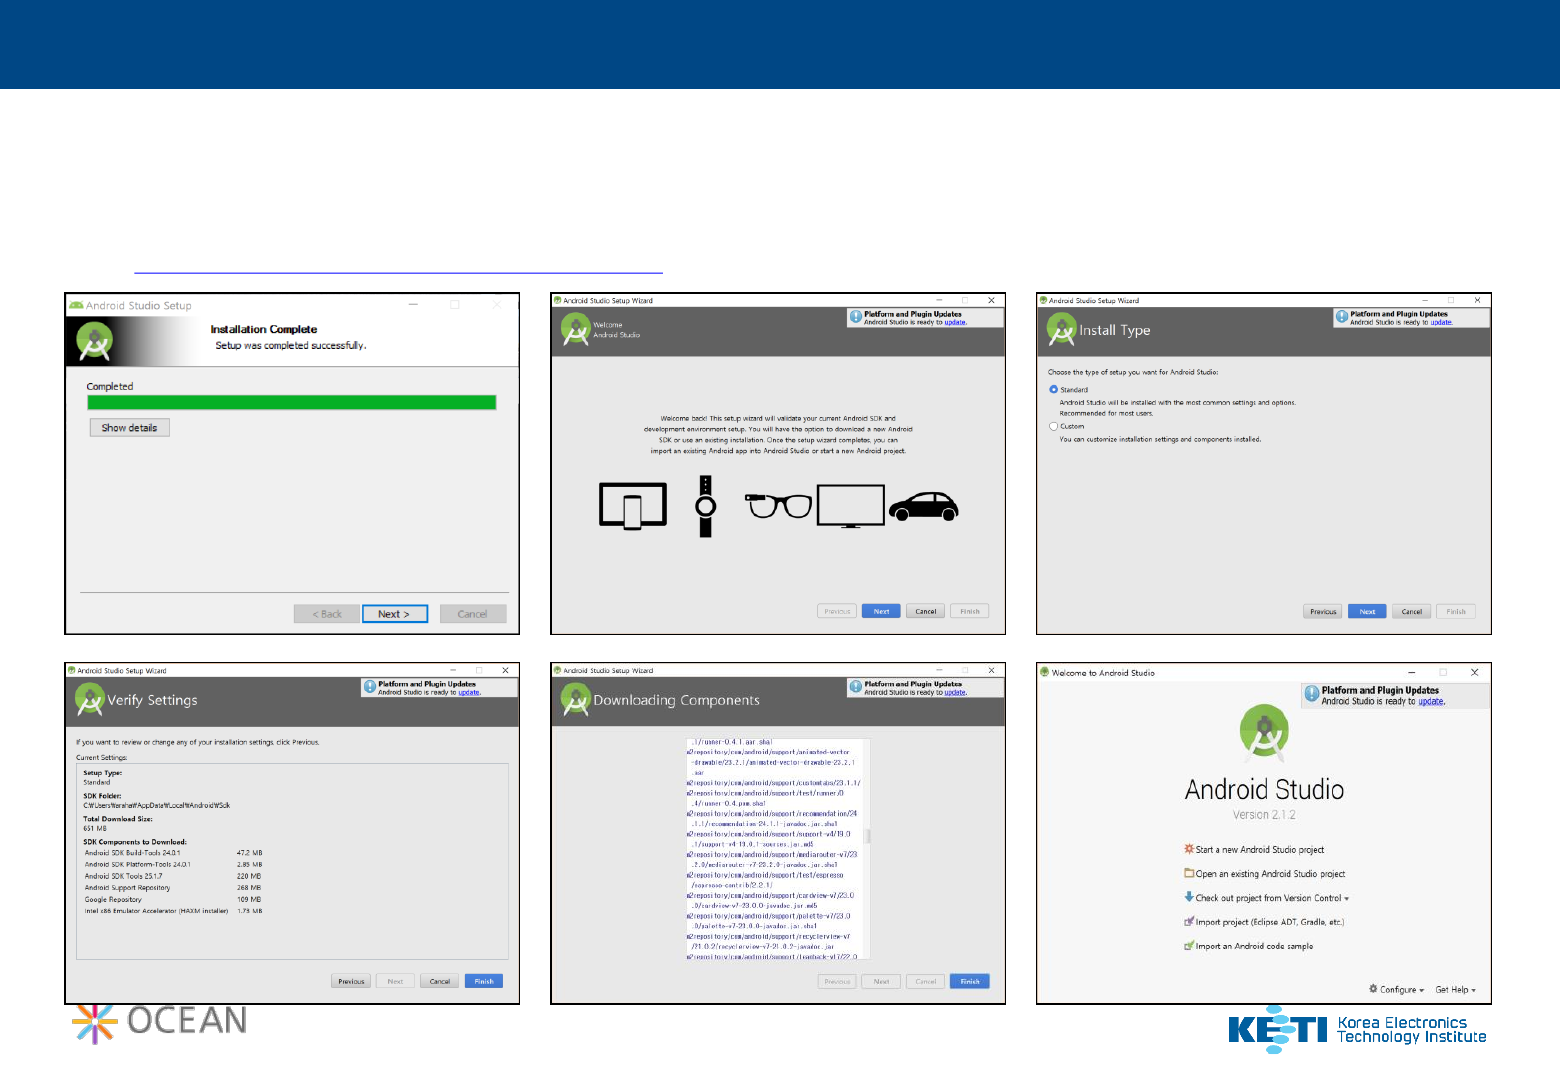
Task: Expand Check out project from Version Control
Action: [1267, 898]
